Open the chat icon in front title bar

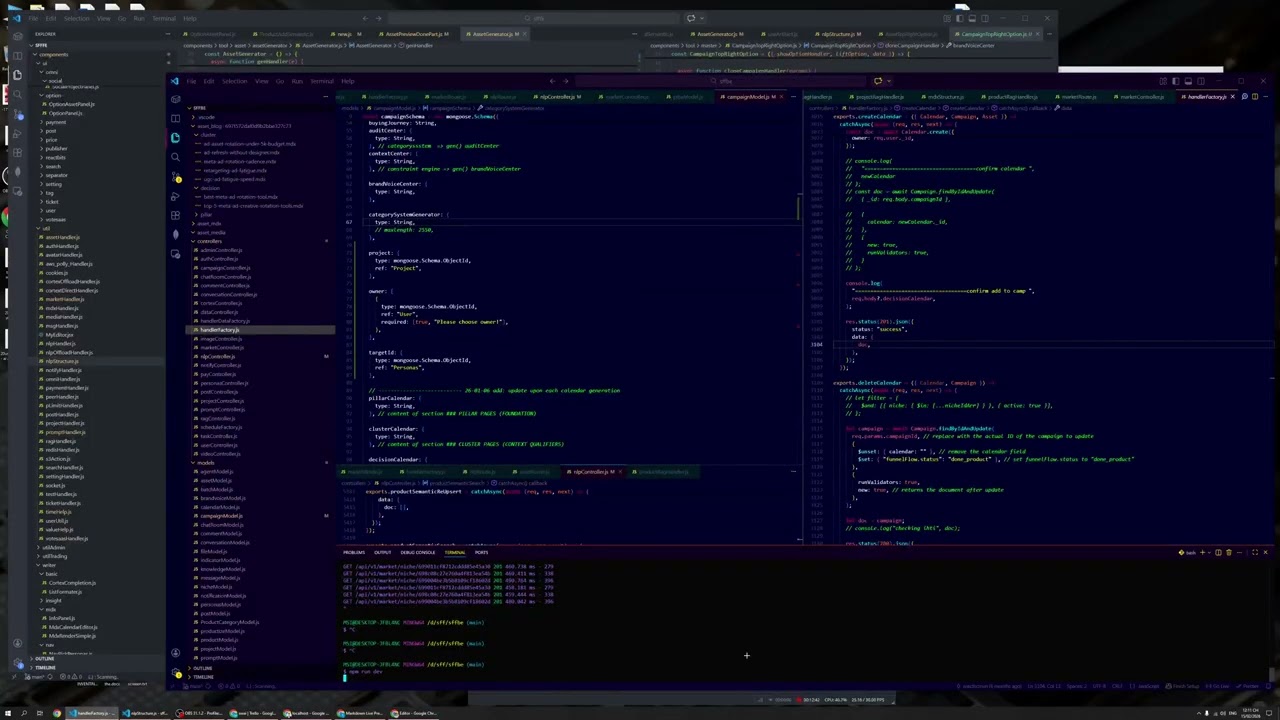coord(878,81)
